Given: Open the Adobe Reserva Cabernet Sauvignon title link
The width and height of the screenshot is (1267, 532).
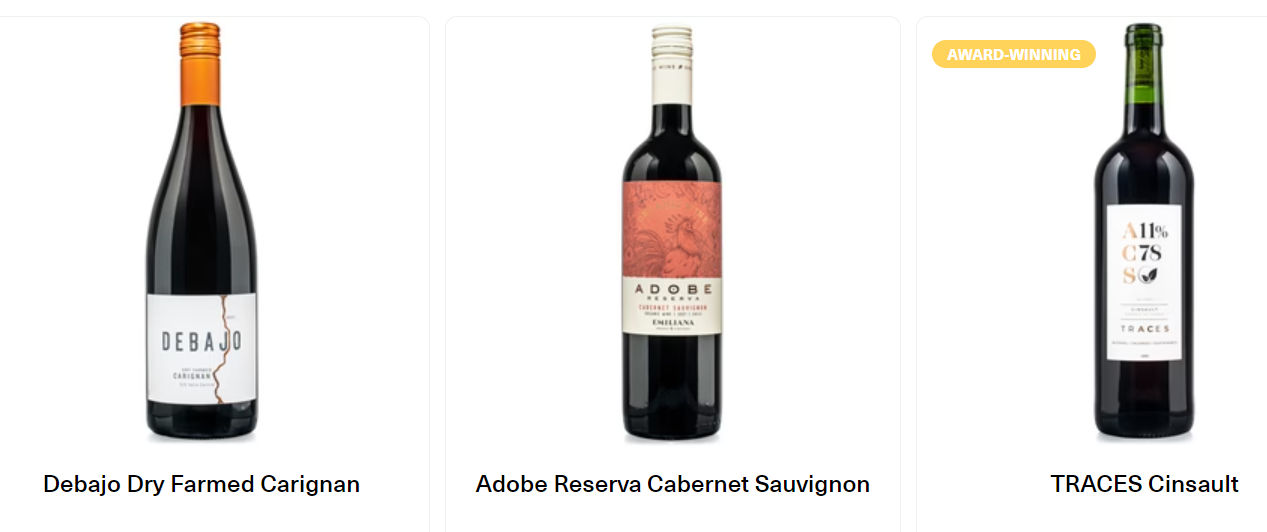Looking at the screenshot, I should click(x=673, y=485).
